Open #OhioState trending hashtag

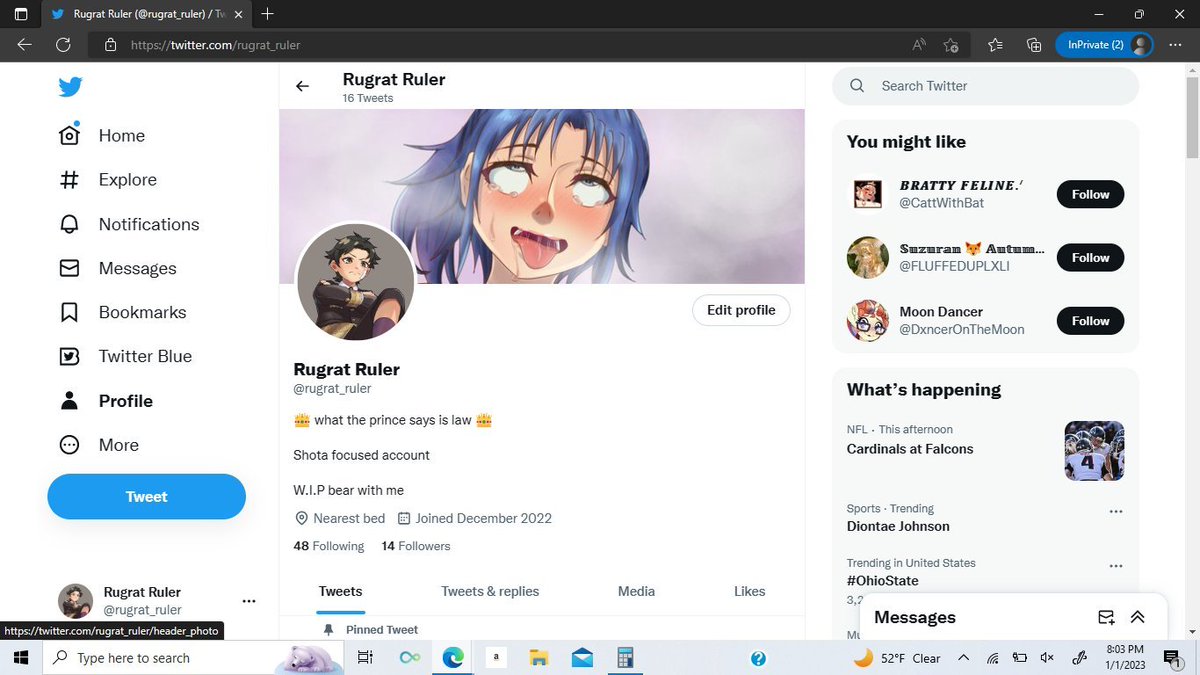point(882,581)
